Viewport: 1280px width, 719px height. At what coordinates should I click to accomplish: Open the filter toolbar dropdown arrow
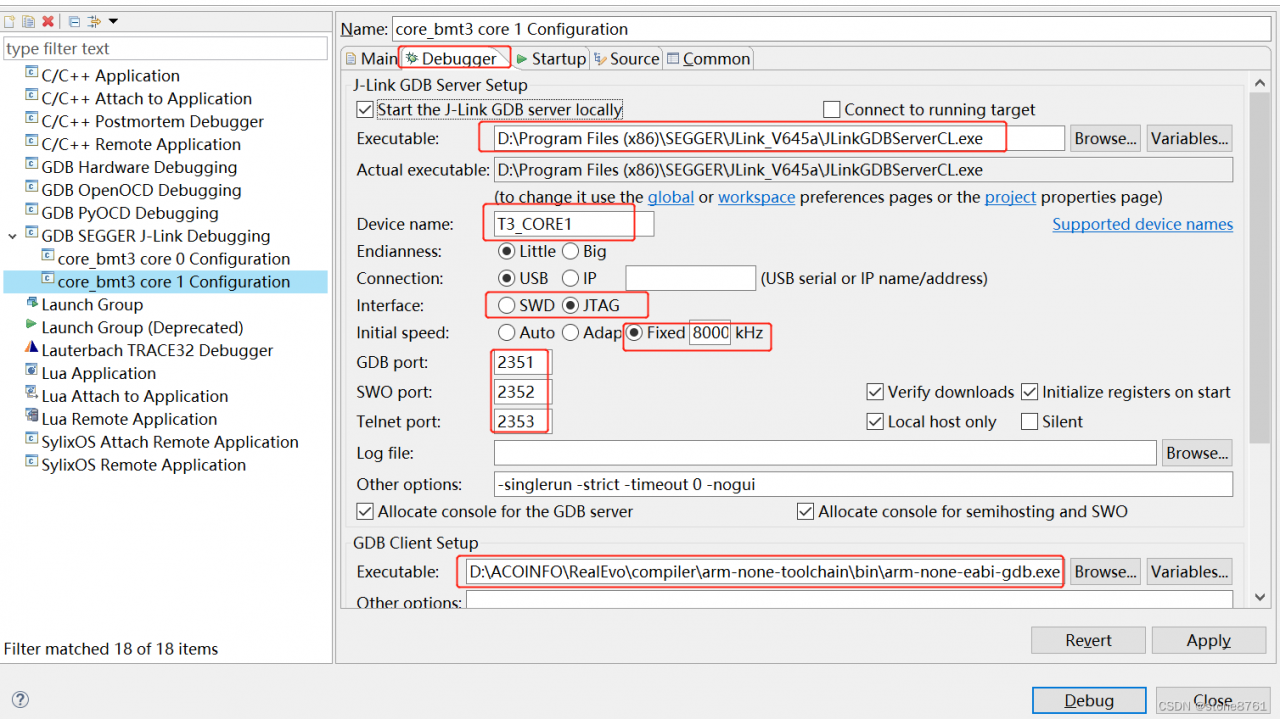click(x=113, y=21)
